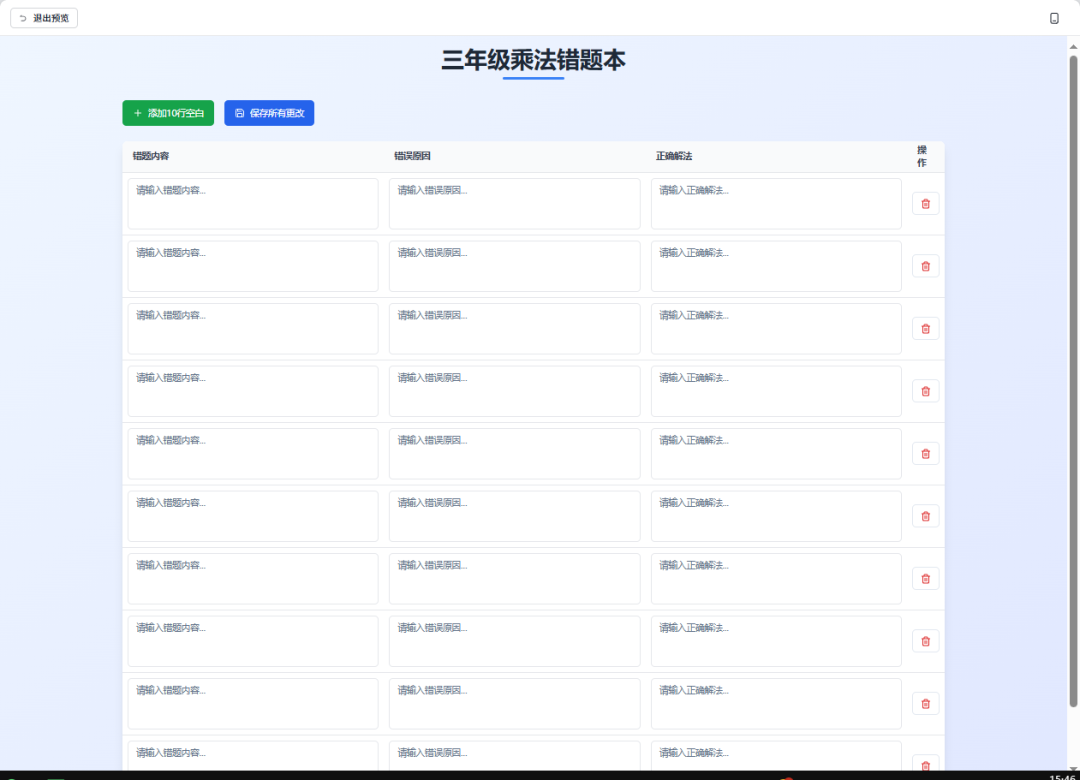This screenshot has width=1080, height=780.
Task: Click the first row's 错题内容 input box
Action: (252, 203)
